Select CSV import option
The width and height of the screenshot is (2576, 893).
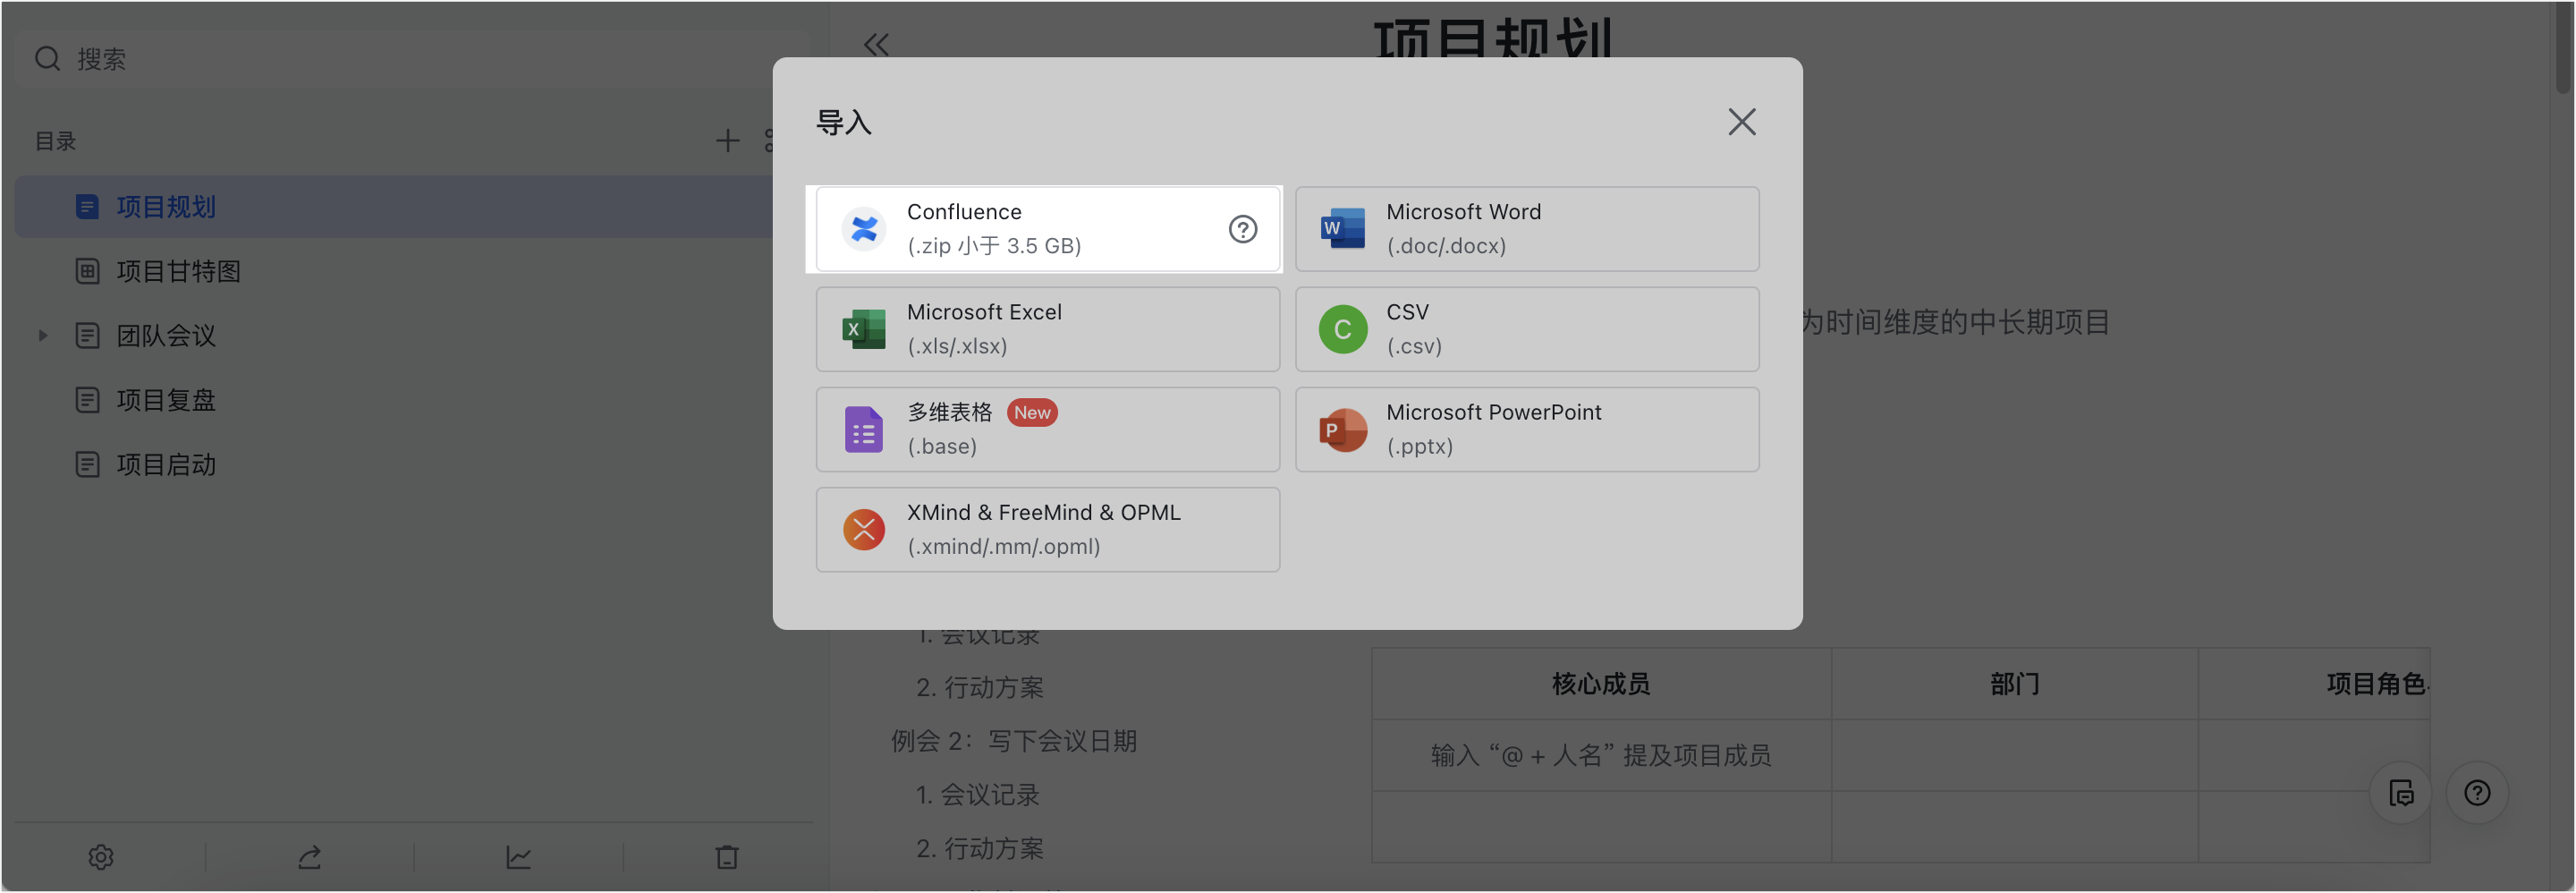[x=1526, y=329]
